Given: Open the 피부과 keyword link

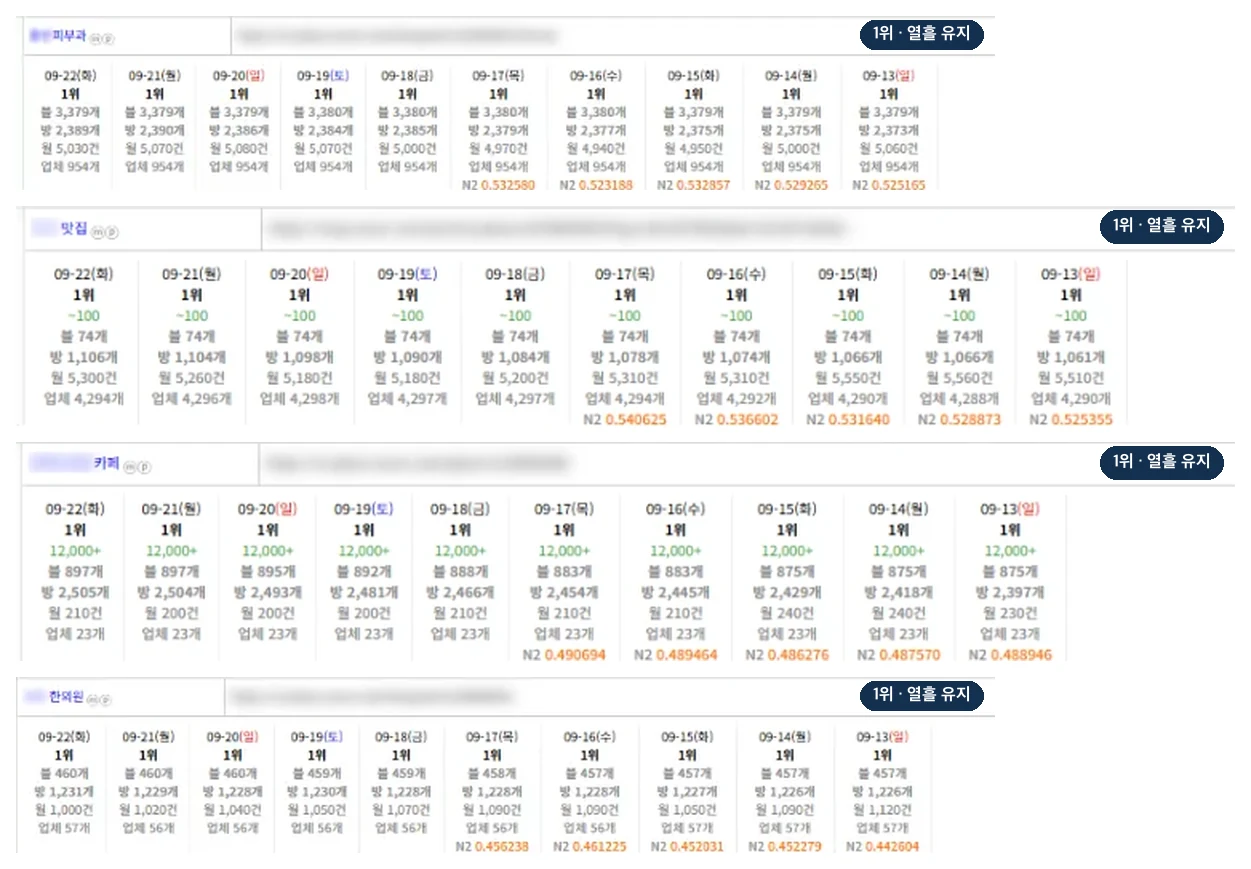Looking at the screenshot, I should point(58,35).
